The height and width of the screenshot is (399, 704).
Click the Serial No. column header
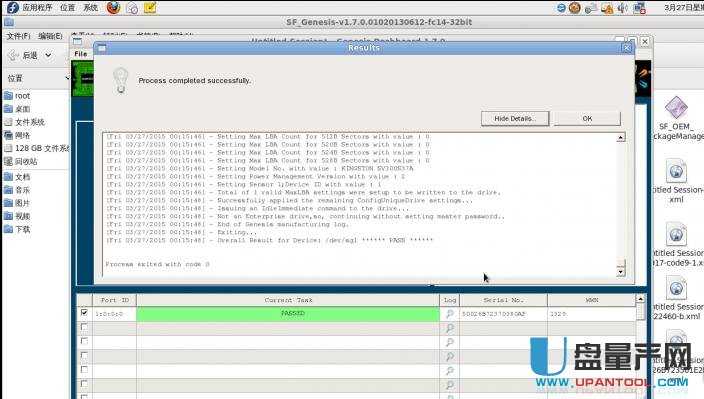[503, 300]
